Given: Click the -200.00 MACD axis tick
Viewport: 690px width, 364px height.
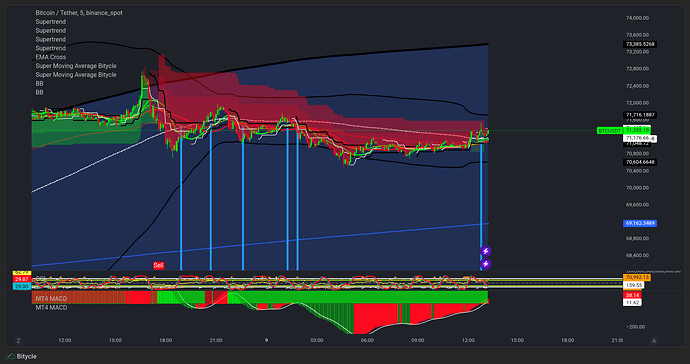Looking at the screenshot, I should 636,327.
